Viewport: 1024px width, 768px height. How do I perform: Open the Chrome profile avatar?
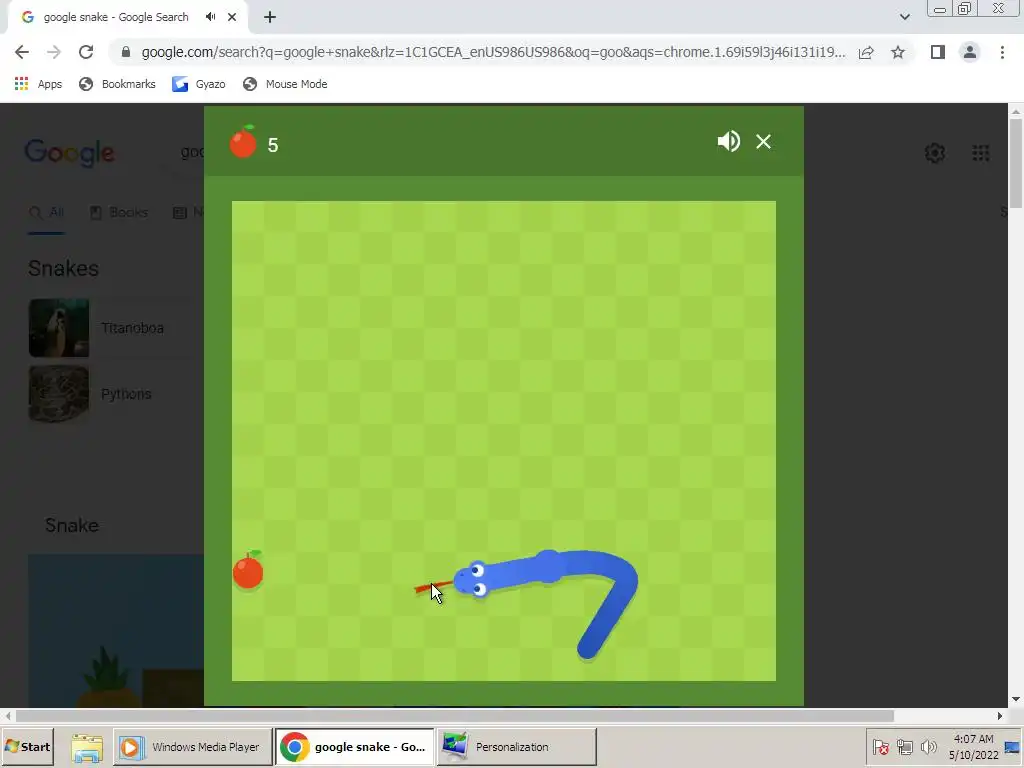point(970,52)
